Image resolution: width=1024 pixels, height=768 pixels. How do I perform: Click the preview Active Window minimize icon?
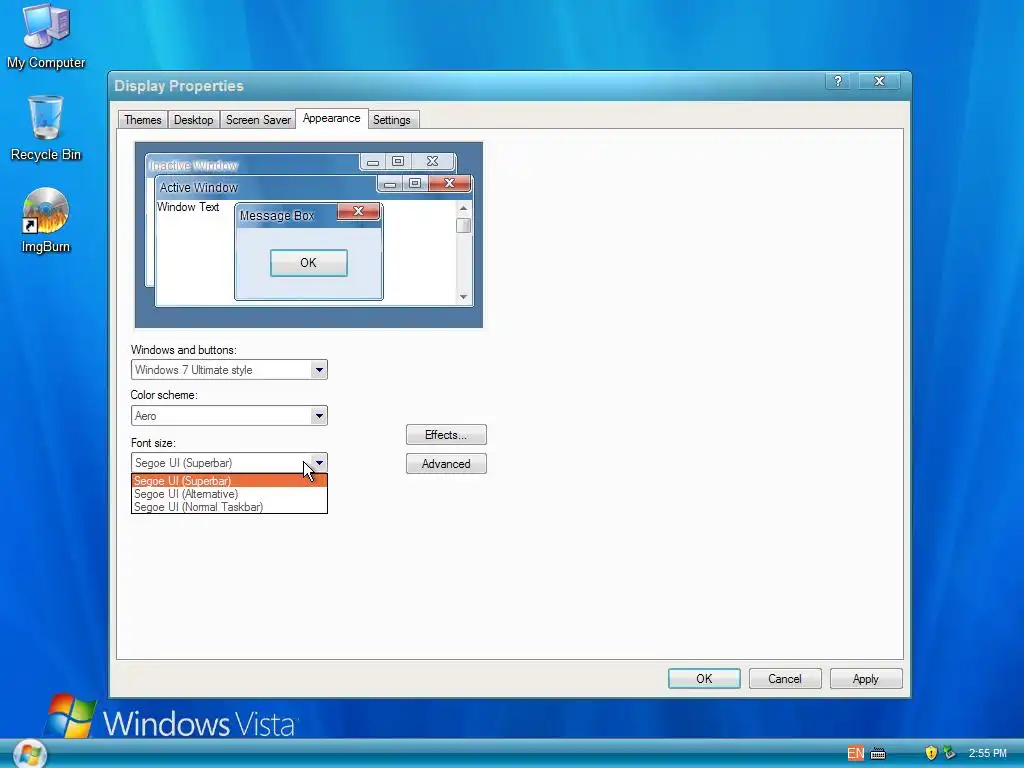tap(390, 184)
